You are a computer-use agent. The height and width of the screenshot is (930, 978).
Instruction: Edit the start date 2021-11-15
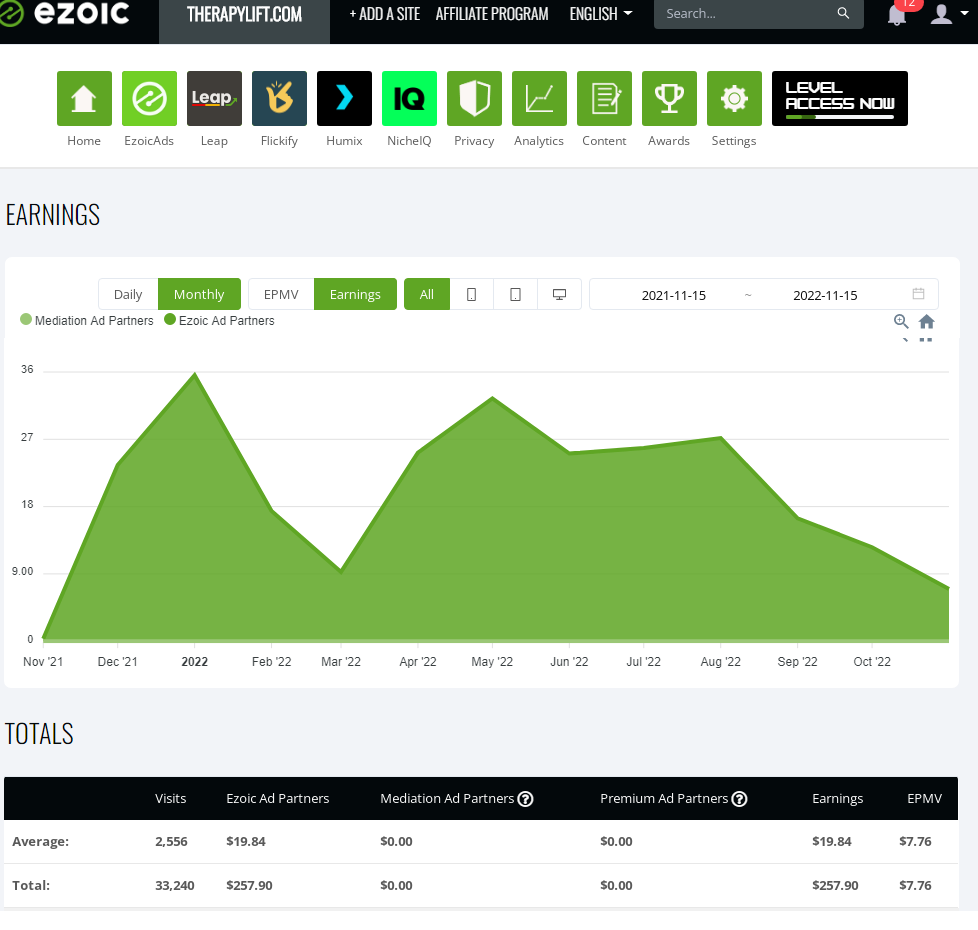674,295
